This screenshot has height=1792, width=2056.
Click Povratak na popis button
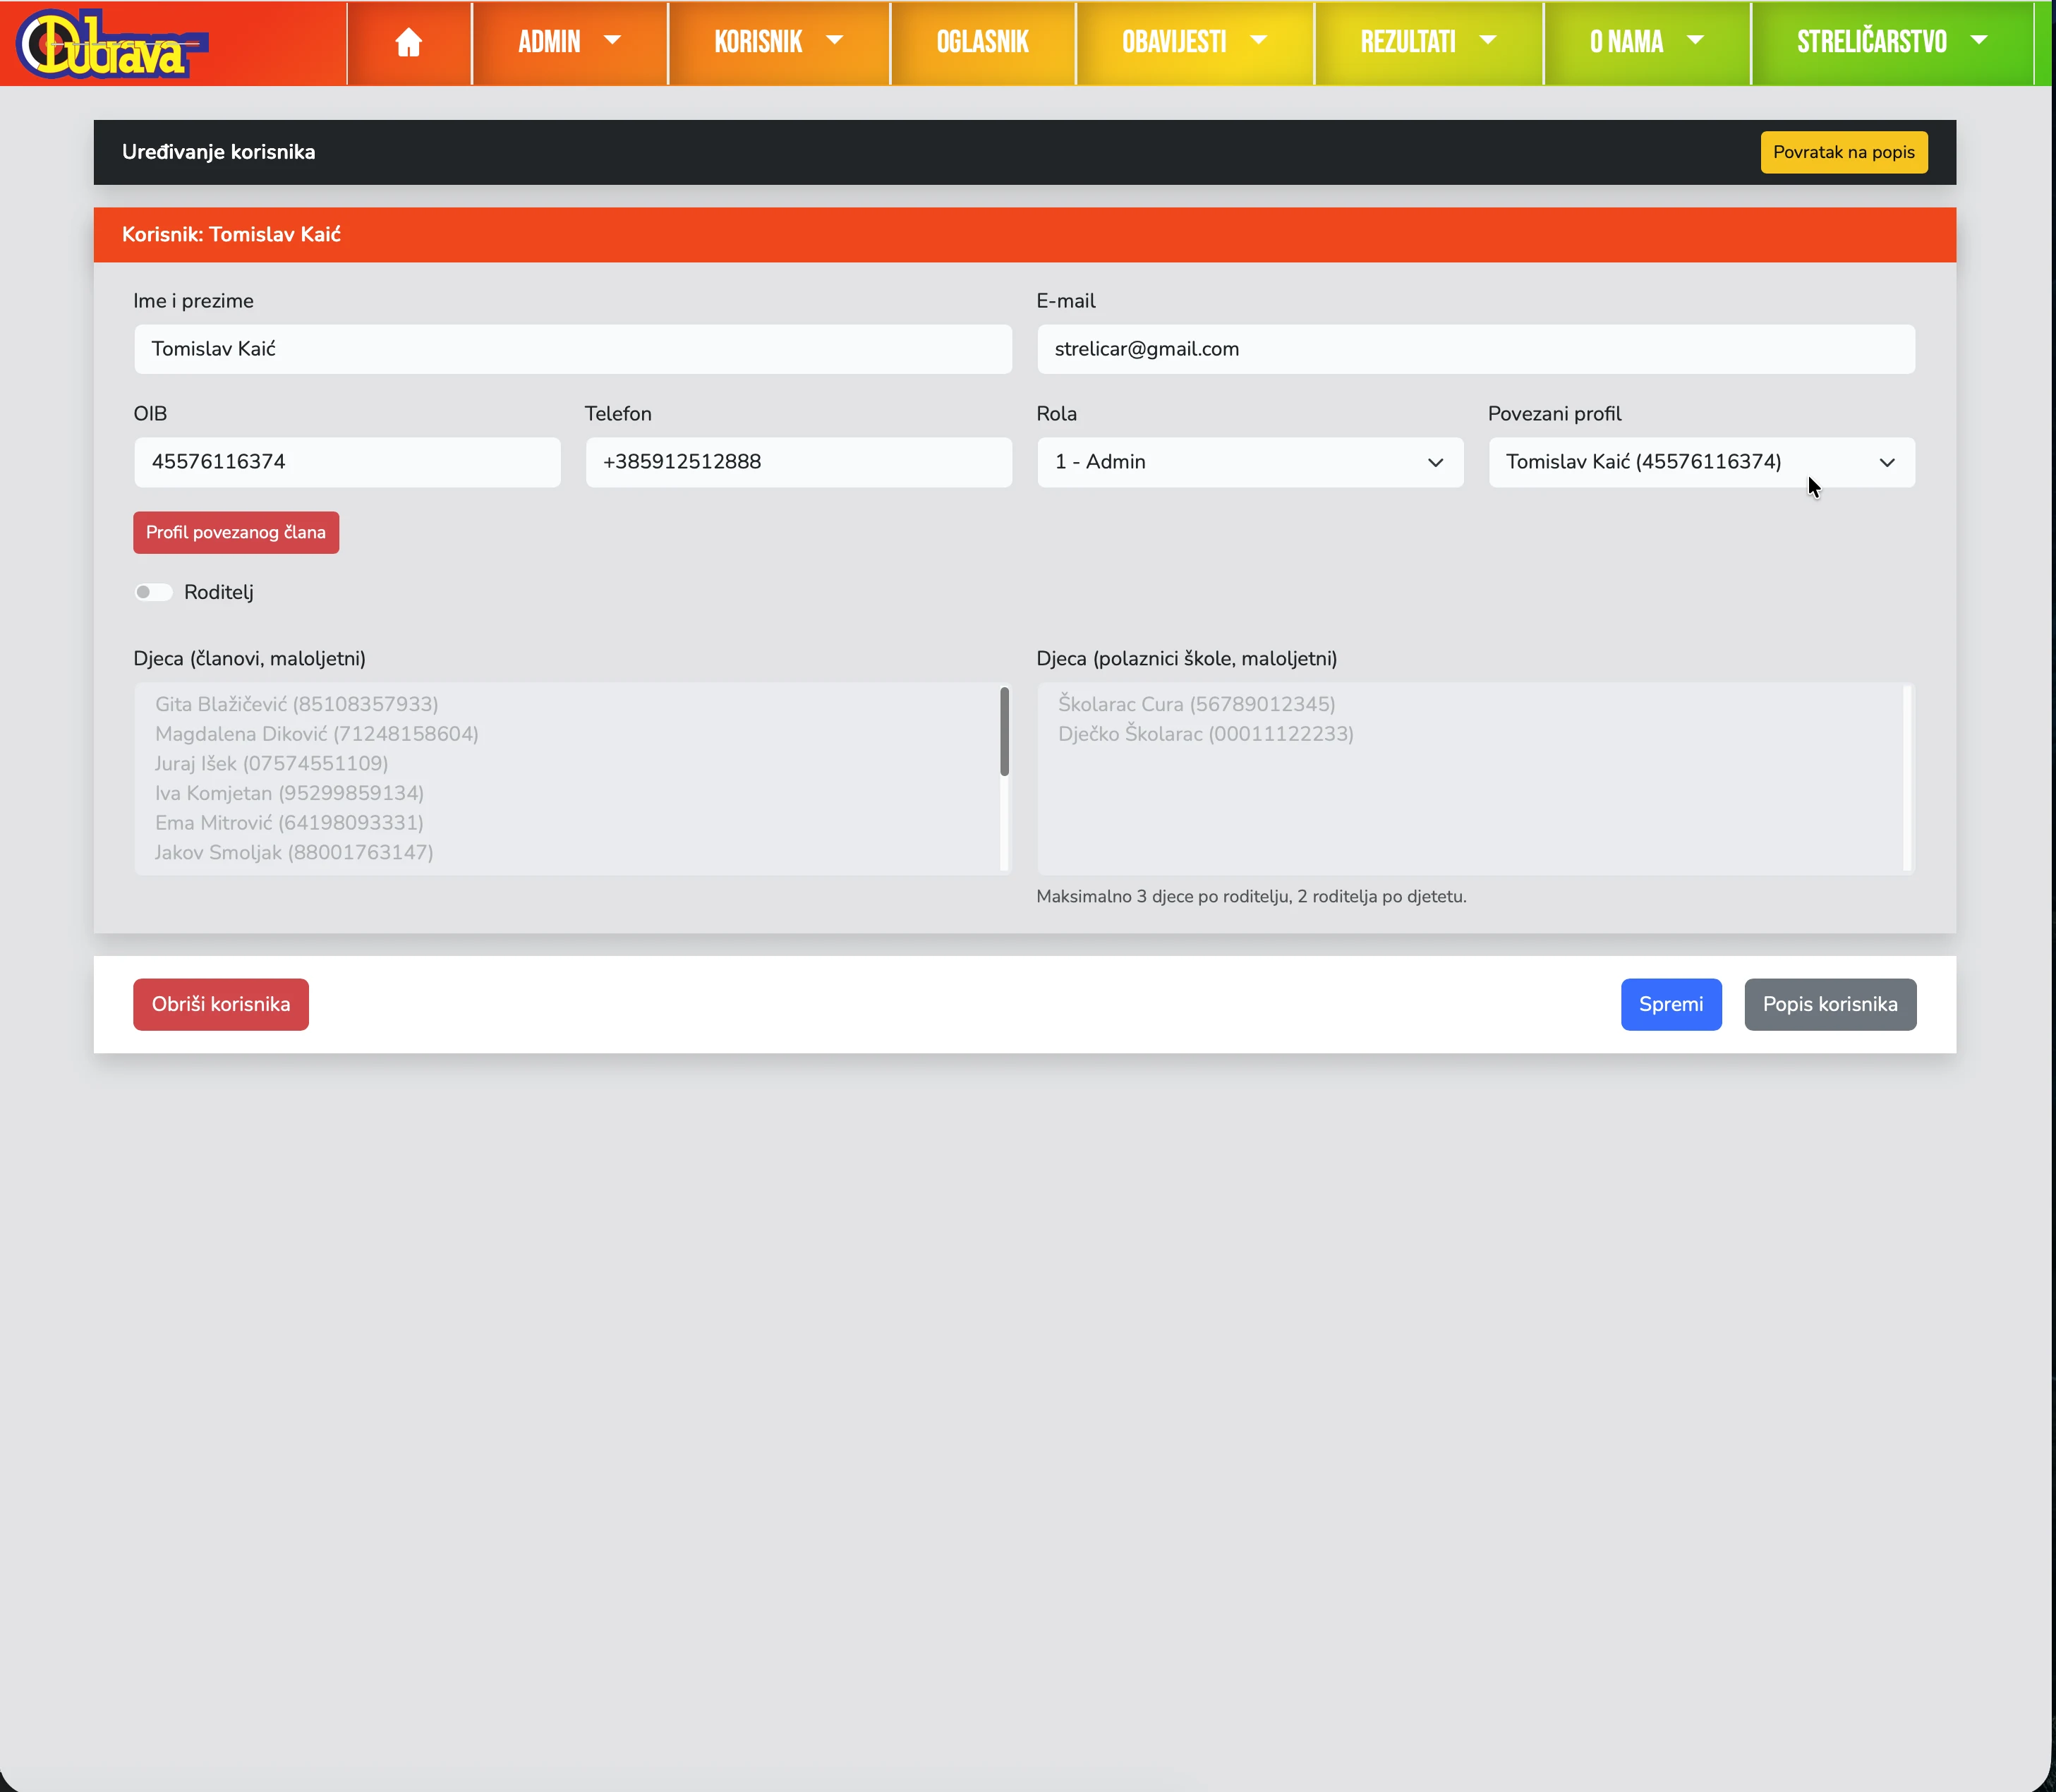(x=1843, y=152)
